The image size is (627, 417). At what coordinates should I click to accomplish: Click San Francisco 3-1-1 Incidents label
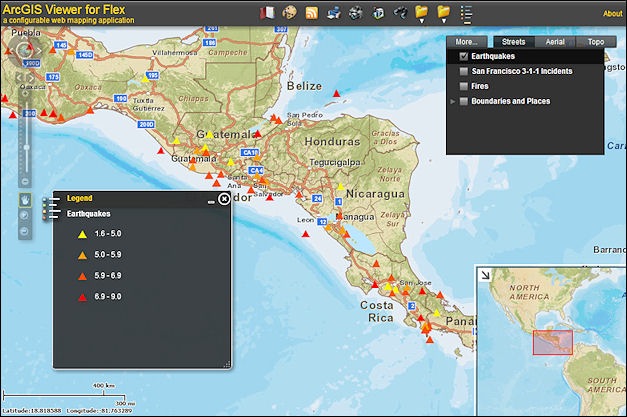(x=522, y=71)
